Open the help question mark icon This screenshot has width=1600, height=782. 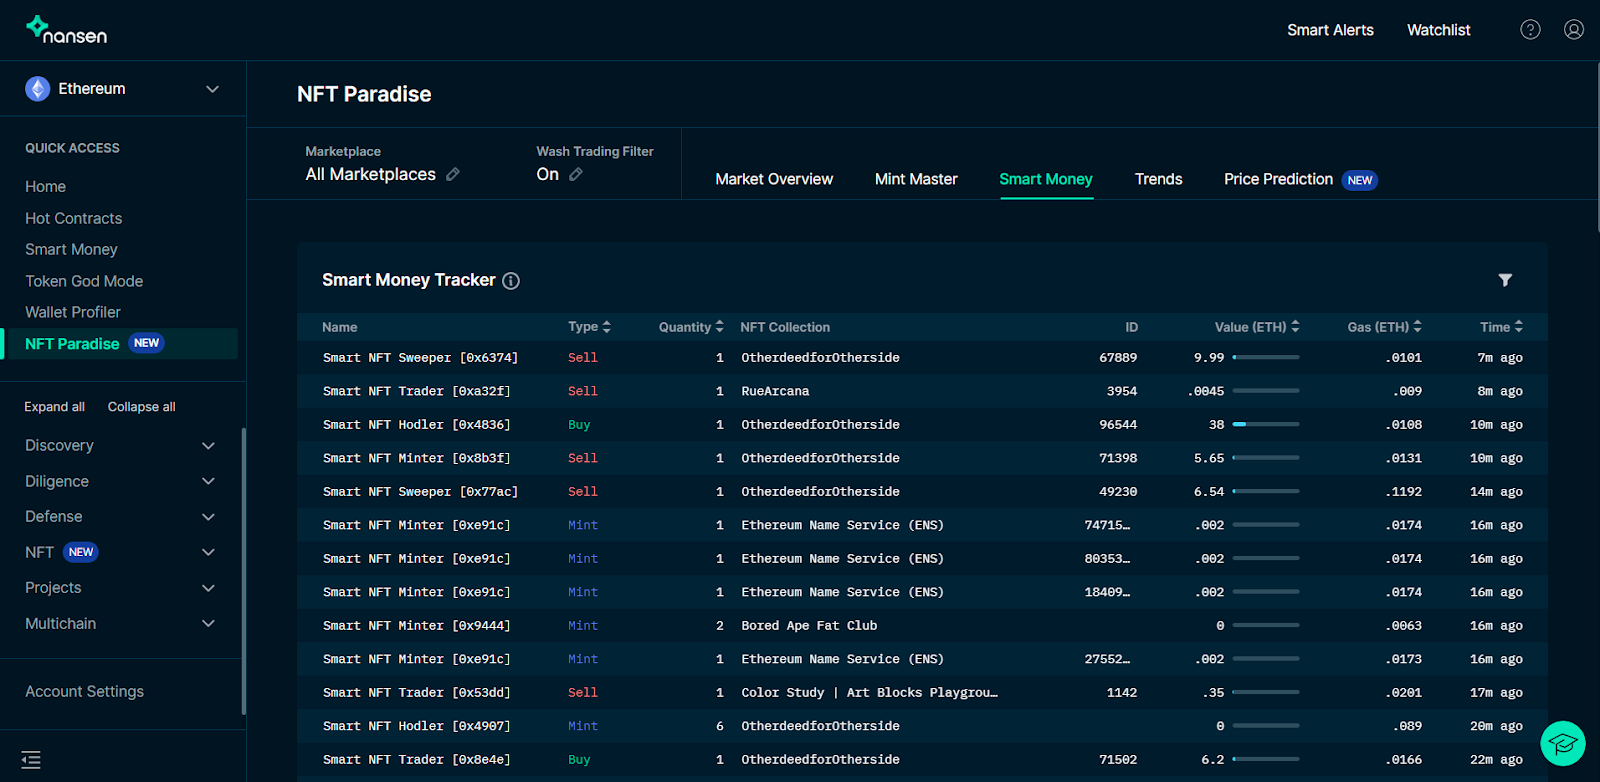tap(1530, 30)
